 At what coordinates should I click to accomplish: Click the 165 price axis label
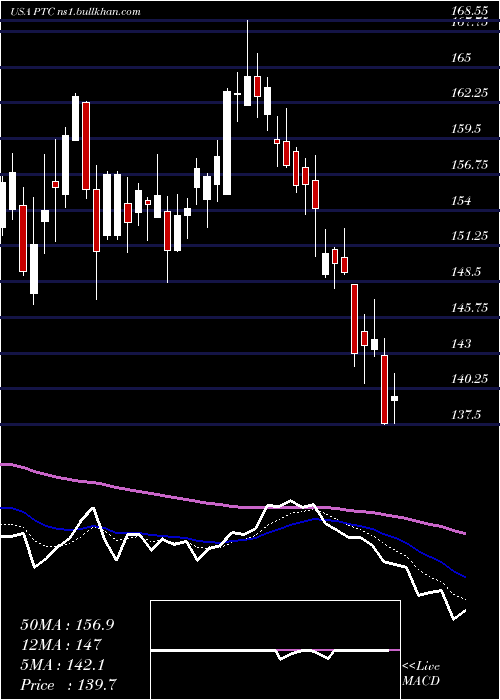(x=461, y=58)
